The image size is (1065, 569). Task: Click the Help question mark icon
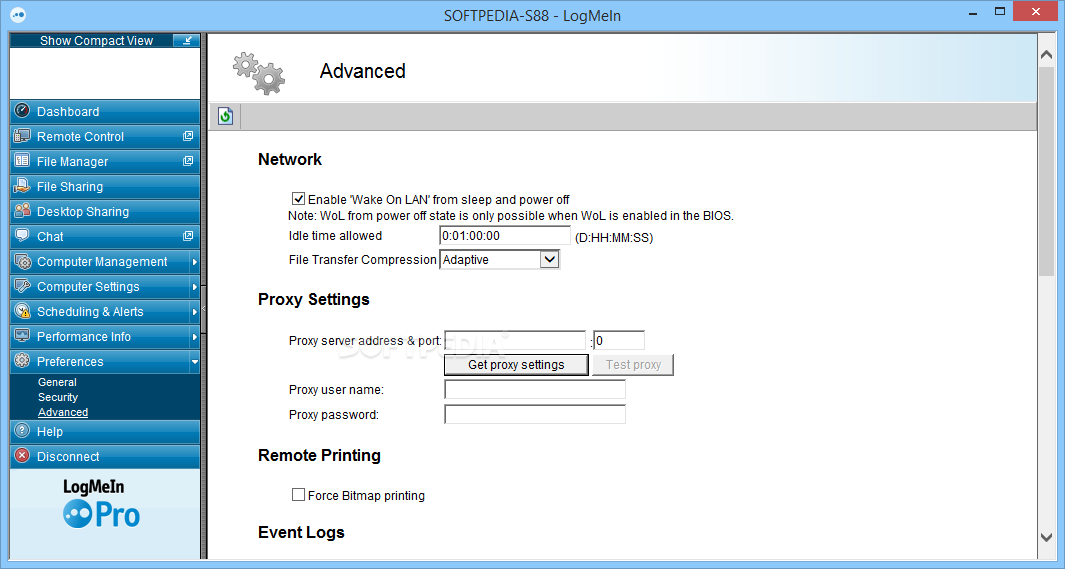(22, 430)
